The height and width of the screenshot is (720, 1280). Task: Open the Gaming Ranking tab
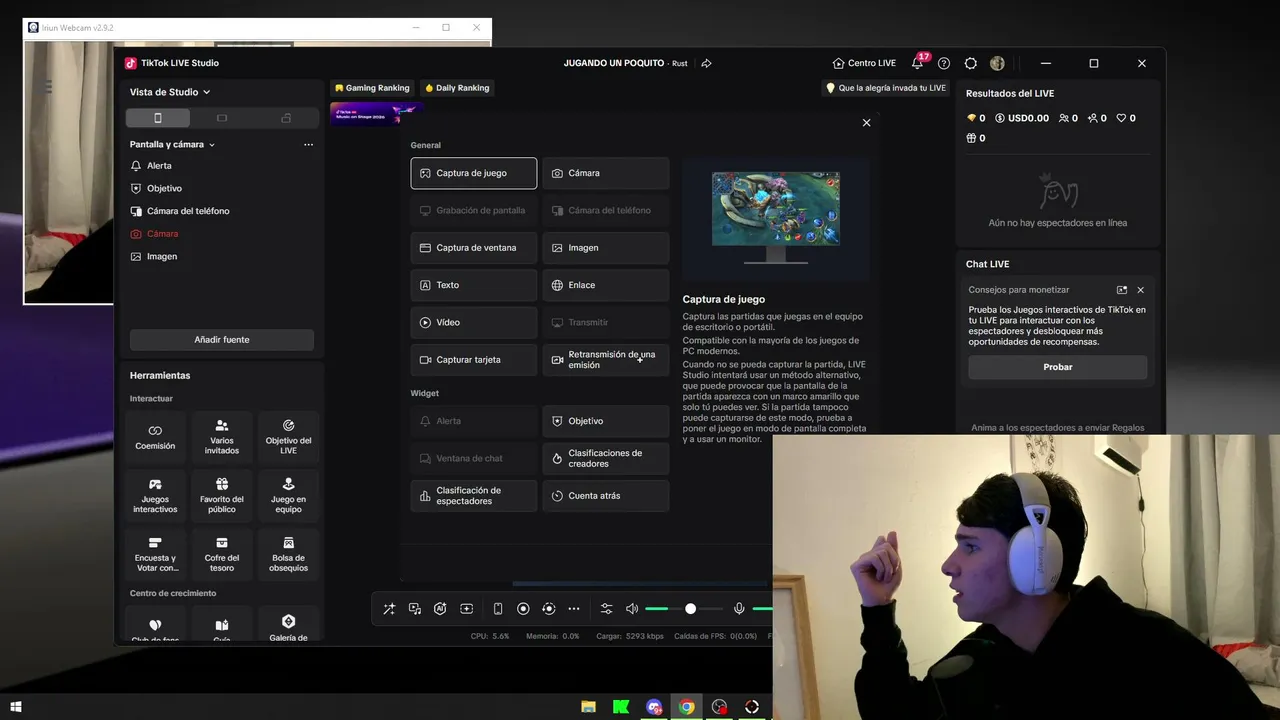coord(372,88)
